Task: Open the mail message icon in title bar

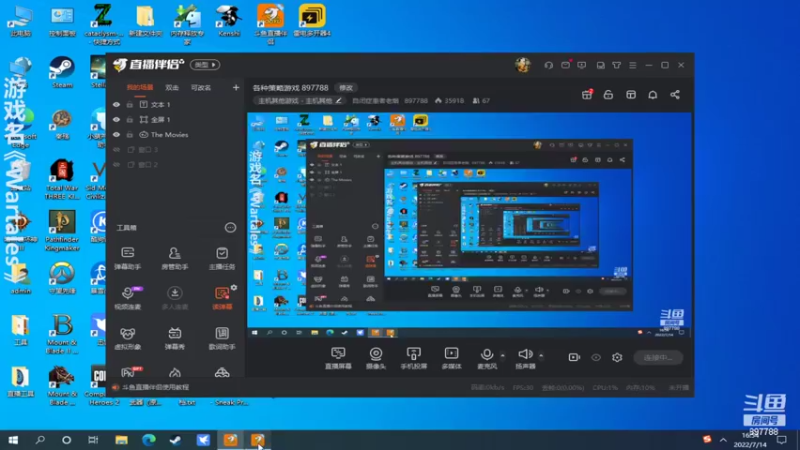Action: coord(565,65)
